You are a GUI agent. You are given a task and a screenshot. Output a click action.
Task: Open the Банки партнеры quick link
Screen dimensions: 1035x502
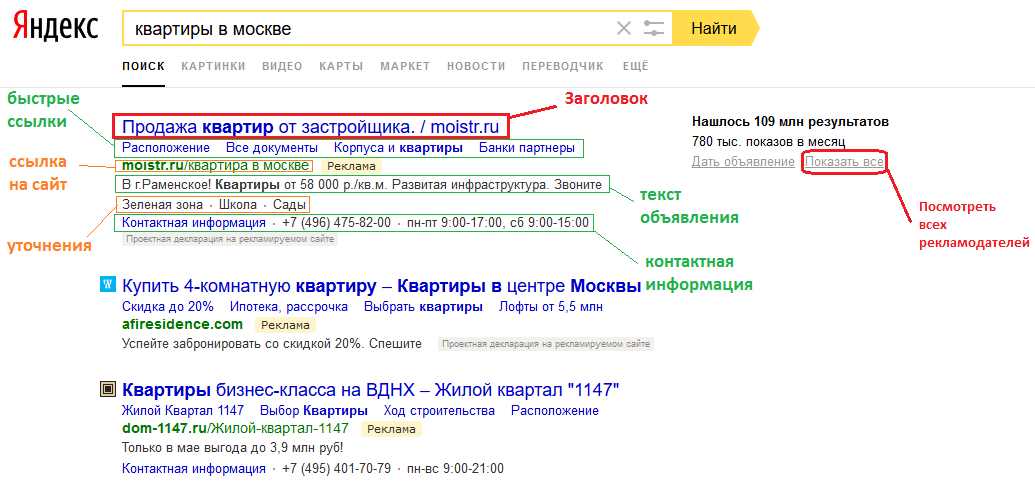pyautogui.click(x=527, y=148)
